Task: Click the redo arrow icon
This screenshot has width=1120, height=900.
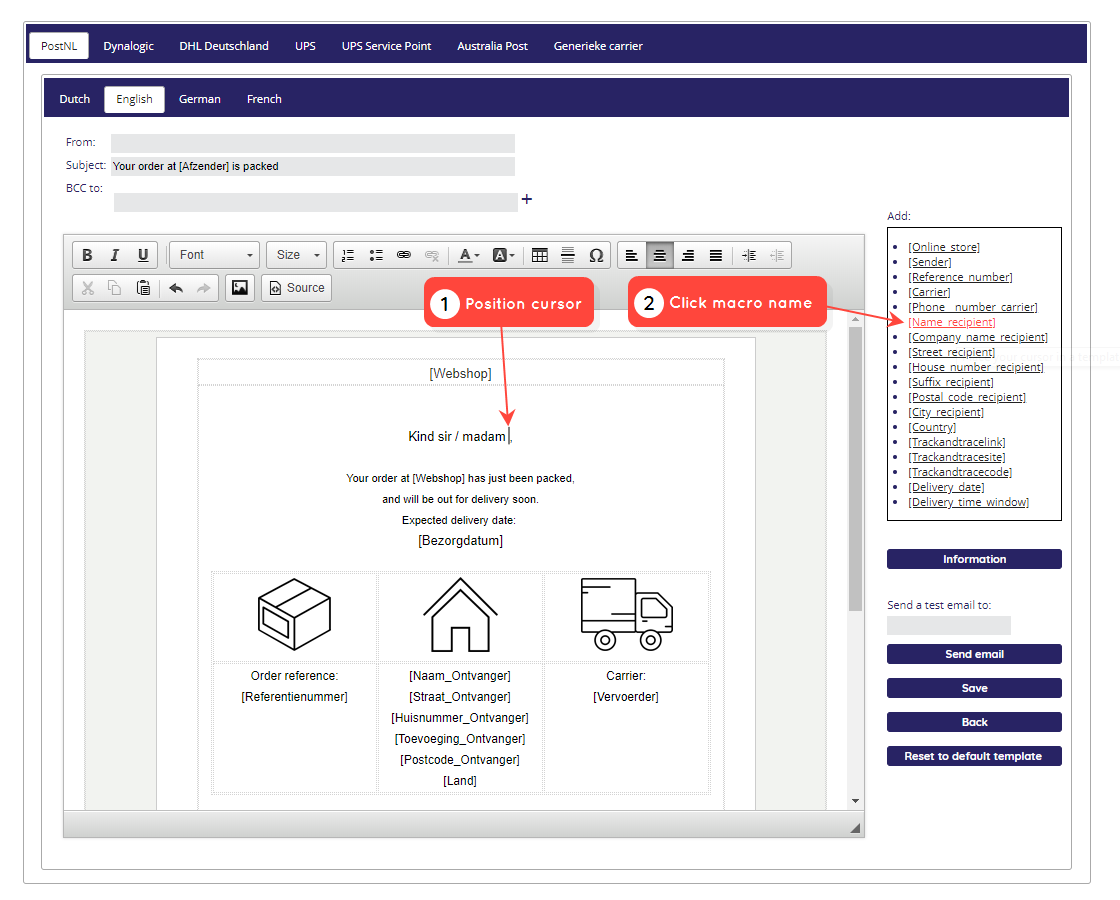Action: 204,288
